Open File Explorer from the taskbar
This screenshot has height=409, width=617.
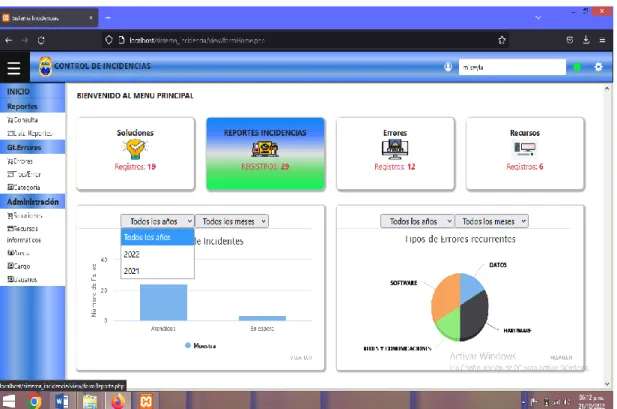(x=90, y=401)
